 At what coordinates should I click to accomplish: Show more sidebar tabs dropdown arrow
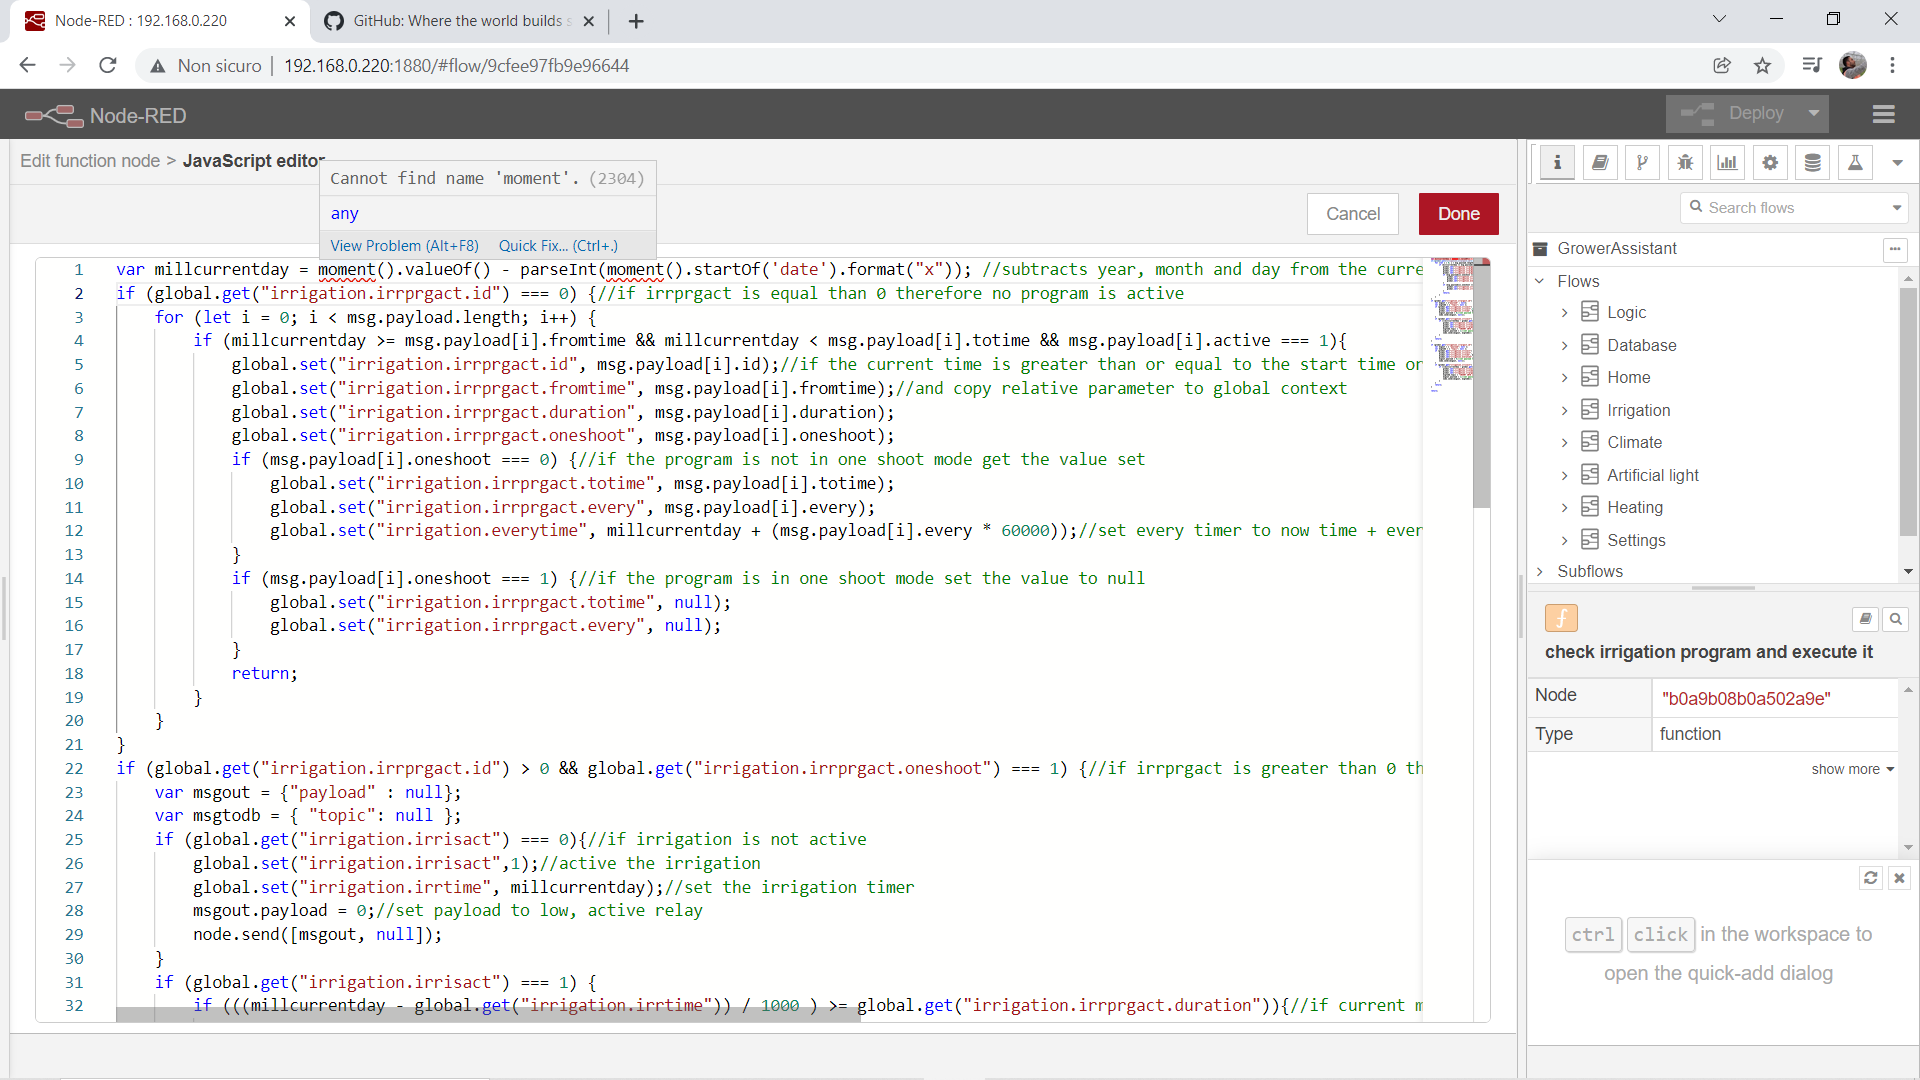point(1897,163)
